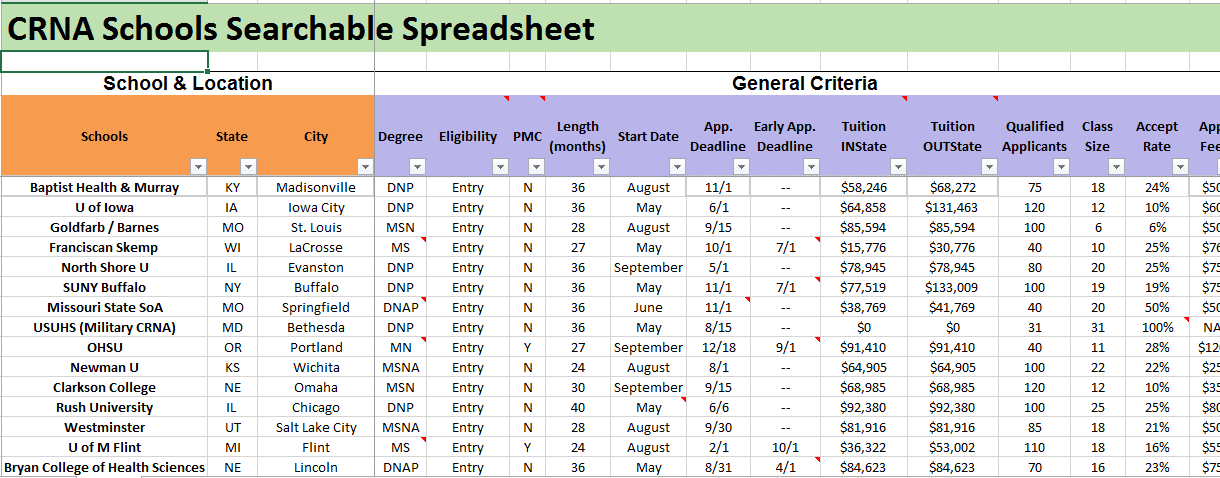
Task: Click the $84,623 out-of-state tuition cell
Action: click(953, 467)
